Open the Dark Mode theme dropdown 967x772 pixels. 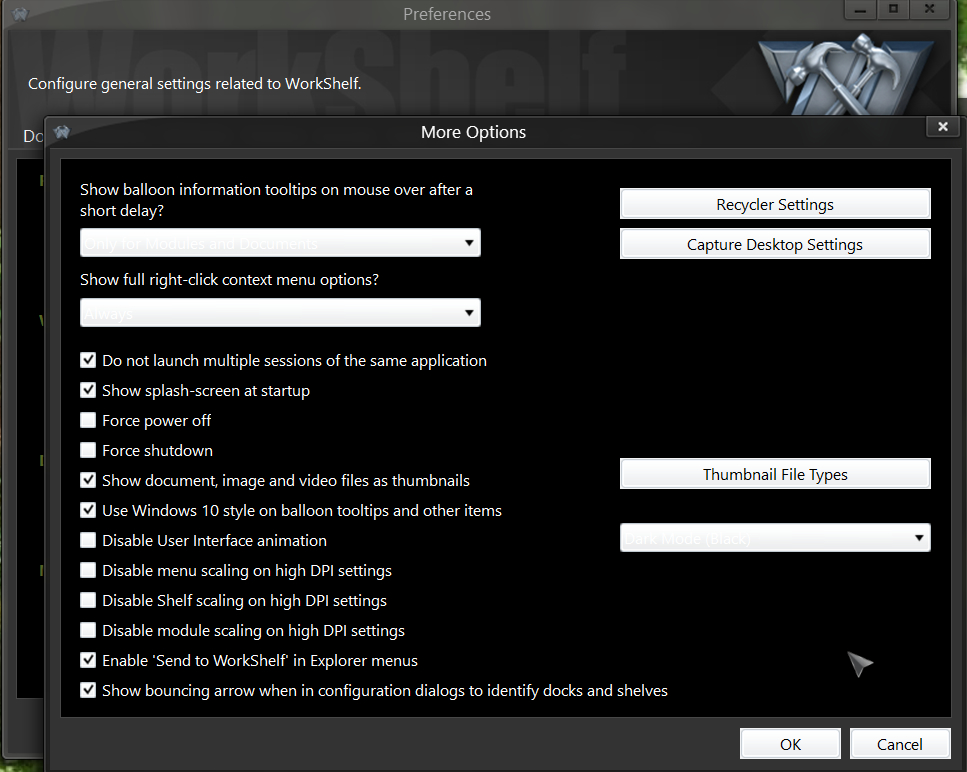tap(775, 538)
